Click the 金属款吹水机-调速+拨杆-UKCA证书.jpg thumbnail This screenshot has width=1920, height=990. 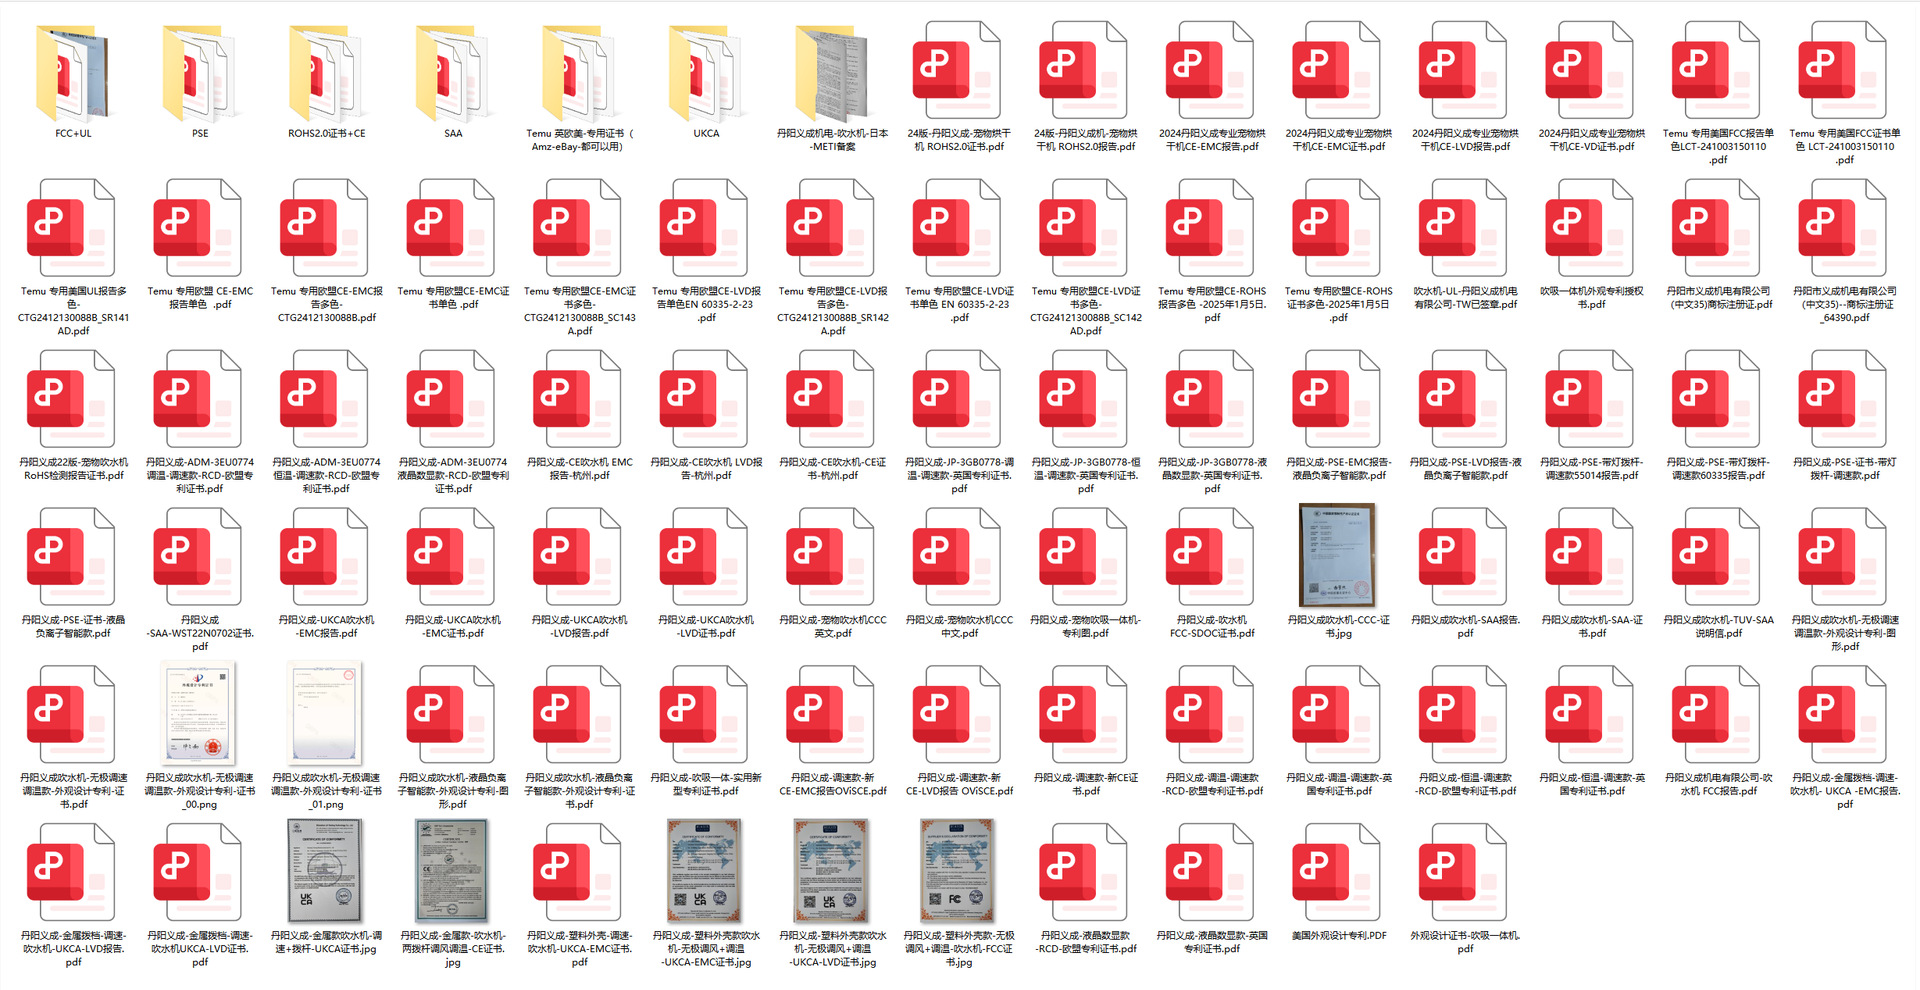tap(327, 872)
